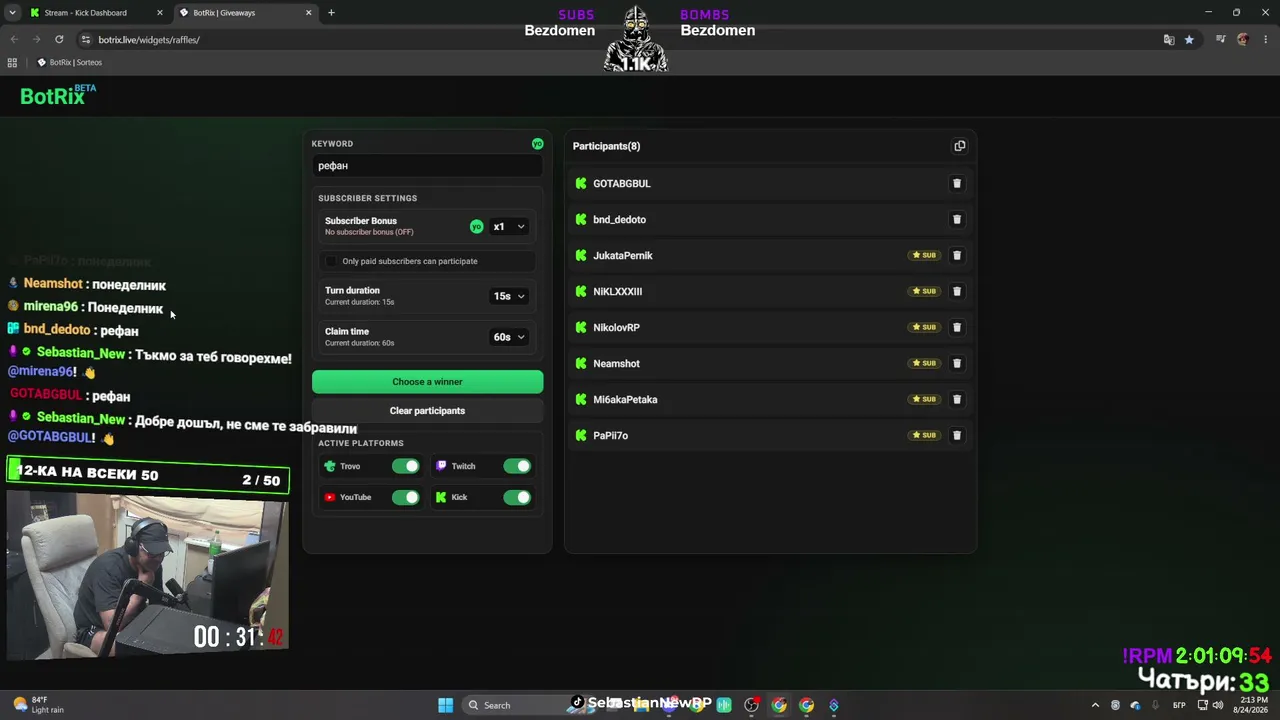The width and height of the screenshot is (1280, 720).
Task: Open the translate page icon in address bar
Action: tap(1169, 40)
